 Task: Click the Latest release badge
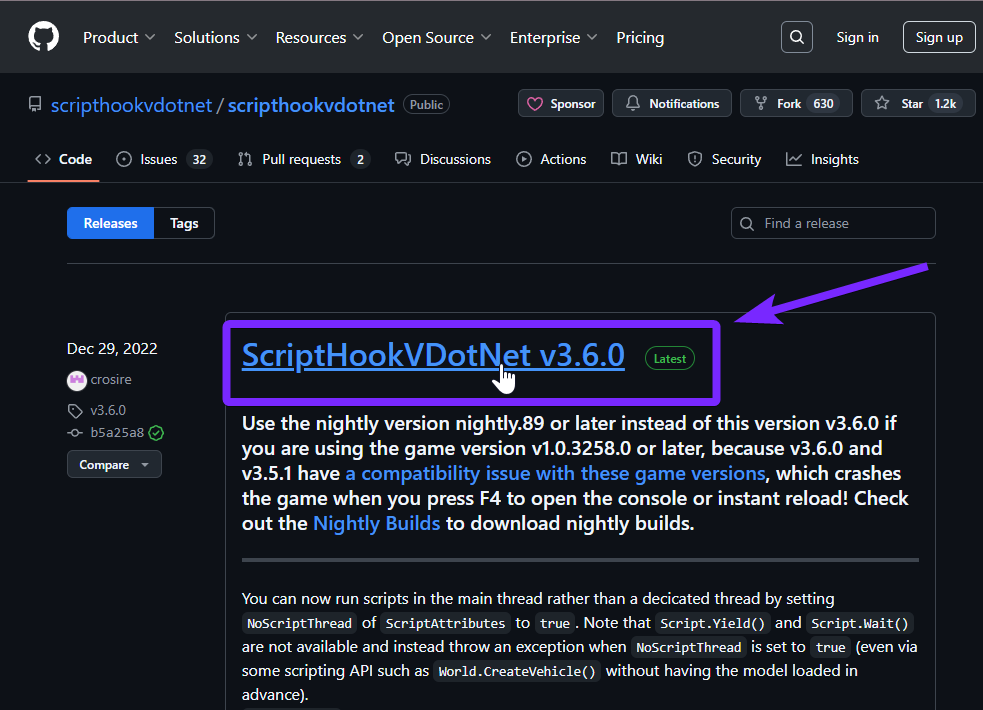point(670,358)
